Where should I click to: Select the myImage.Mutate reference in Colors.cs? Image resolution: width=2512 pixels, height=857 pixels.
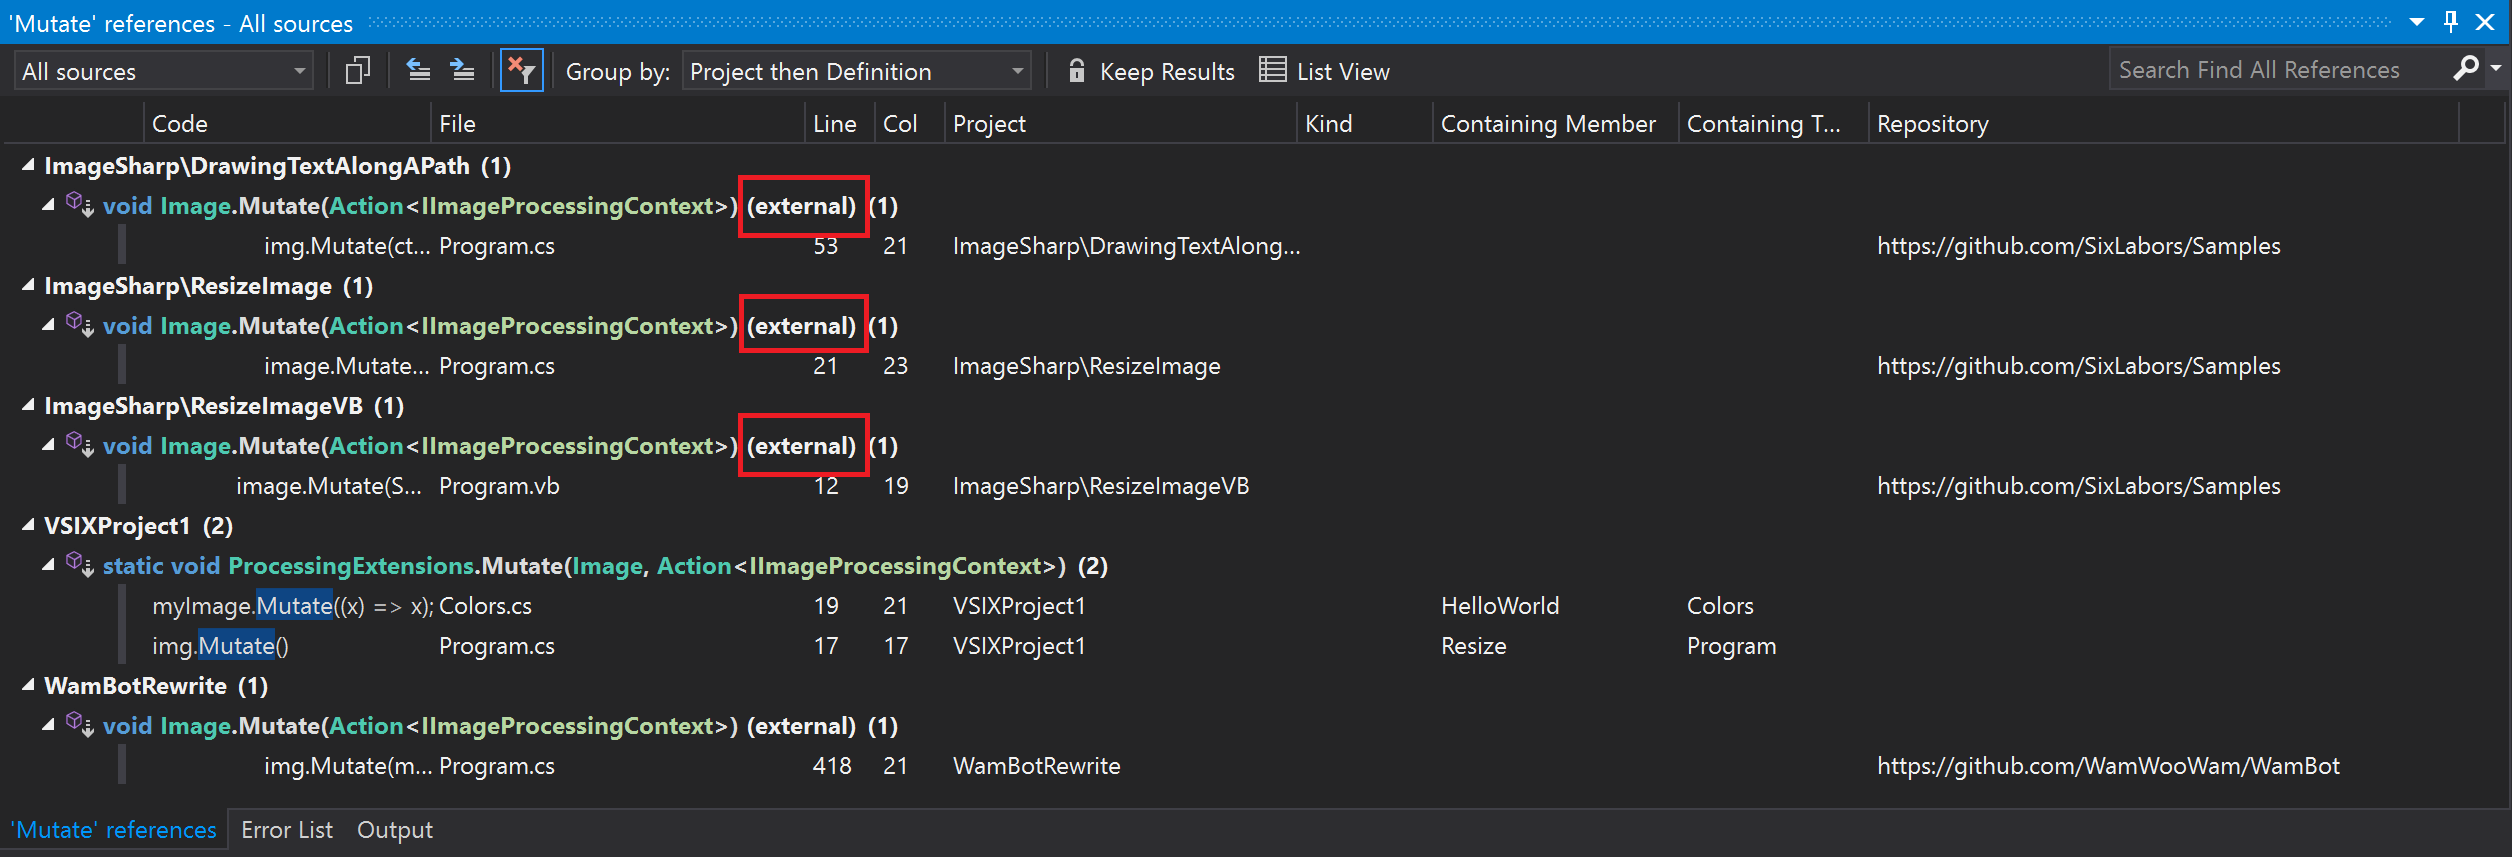(x=290, y=606)
